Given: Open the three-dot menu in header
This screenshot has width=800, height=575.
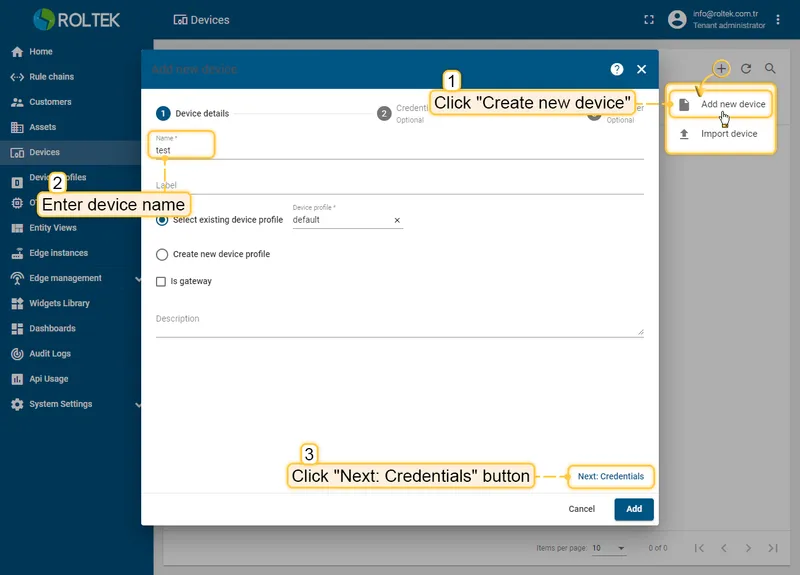Looking at the screenshot, I should pos(778,19).
